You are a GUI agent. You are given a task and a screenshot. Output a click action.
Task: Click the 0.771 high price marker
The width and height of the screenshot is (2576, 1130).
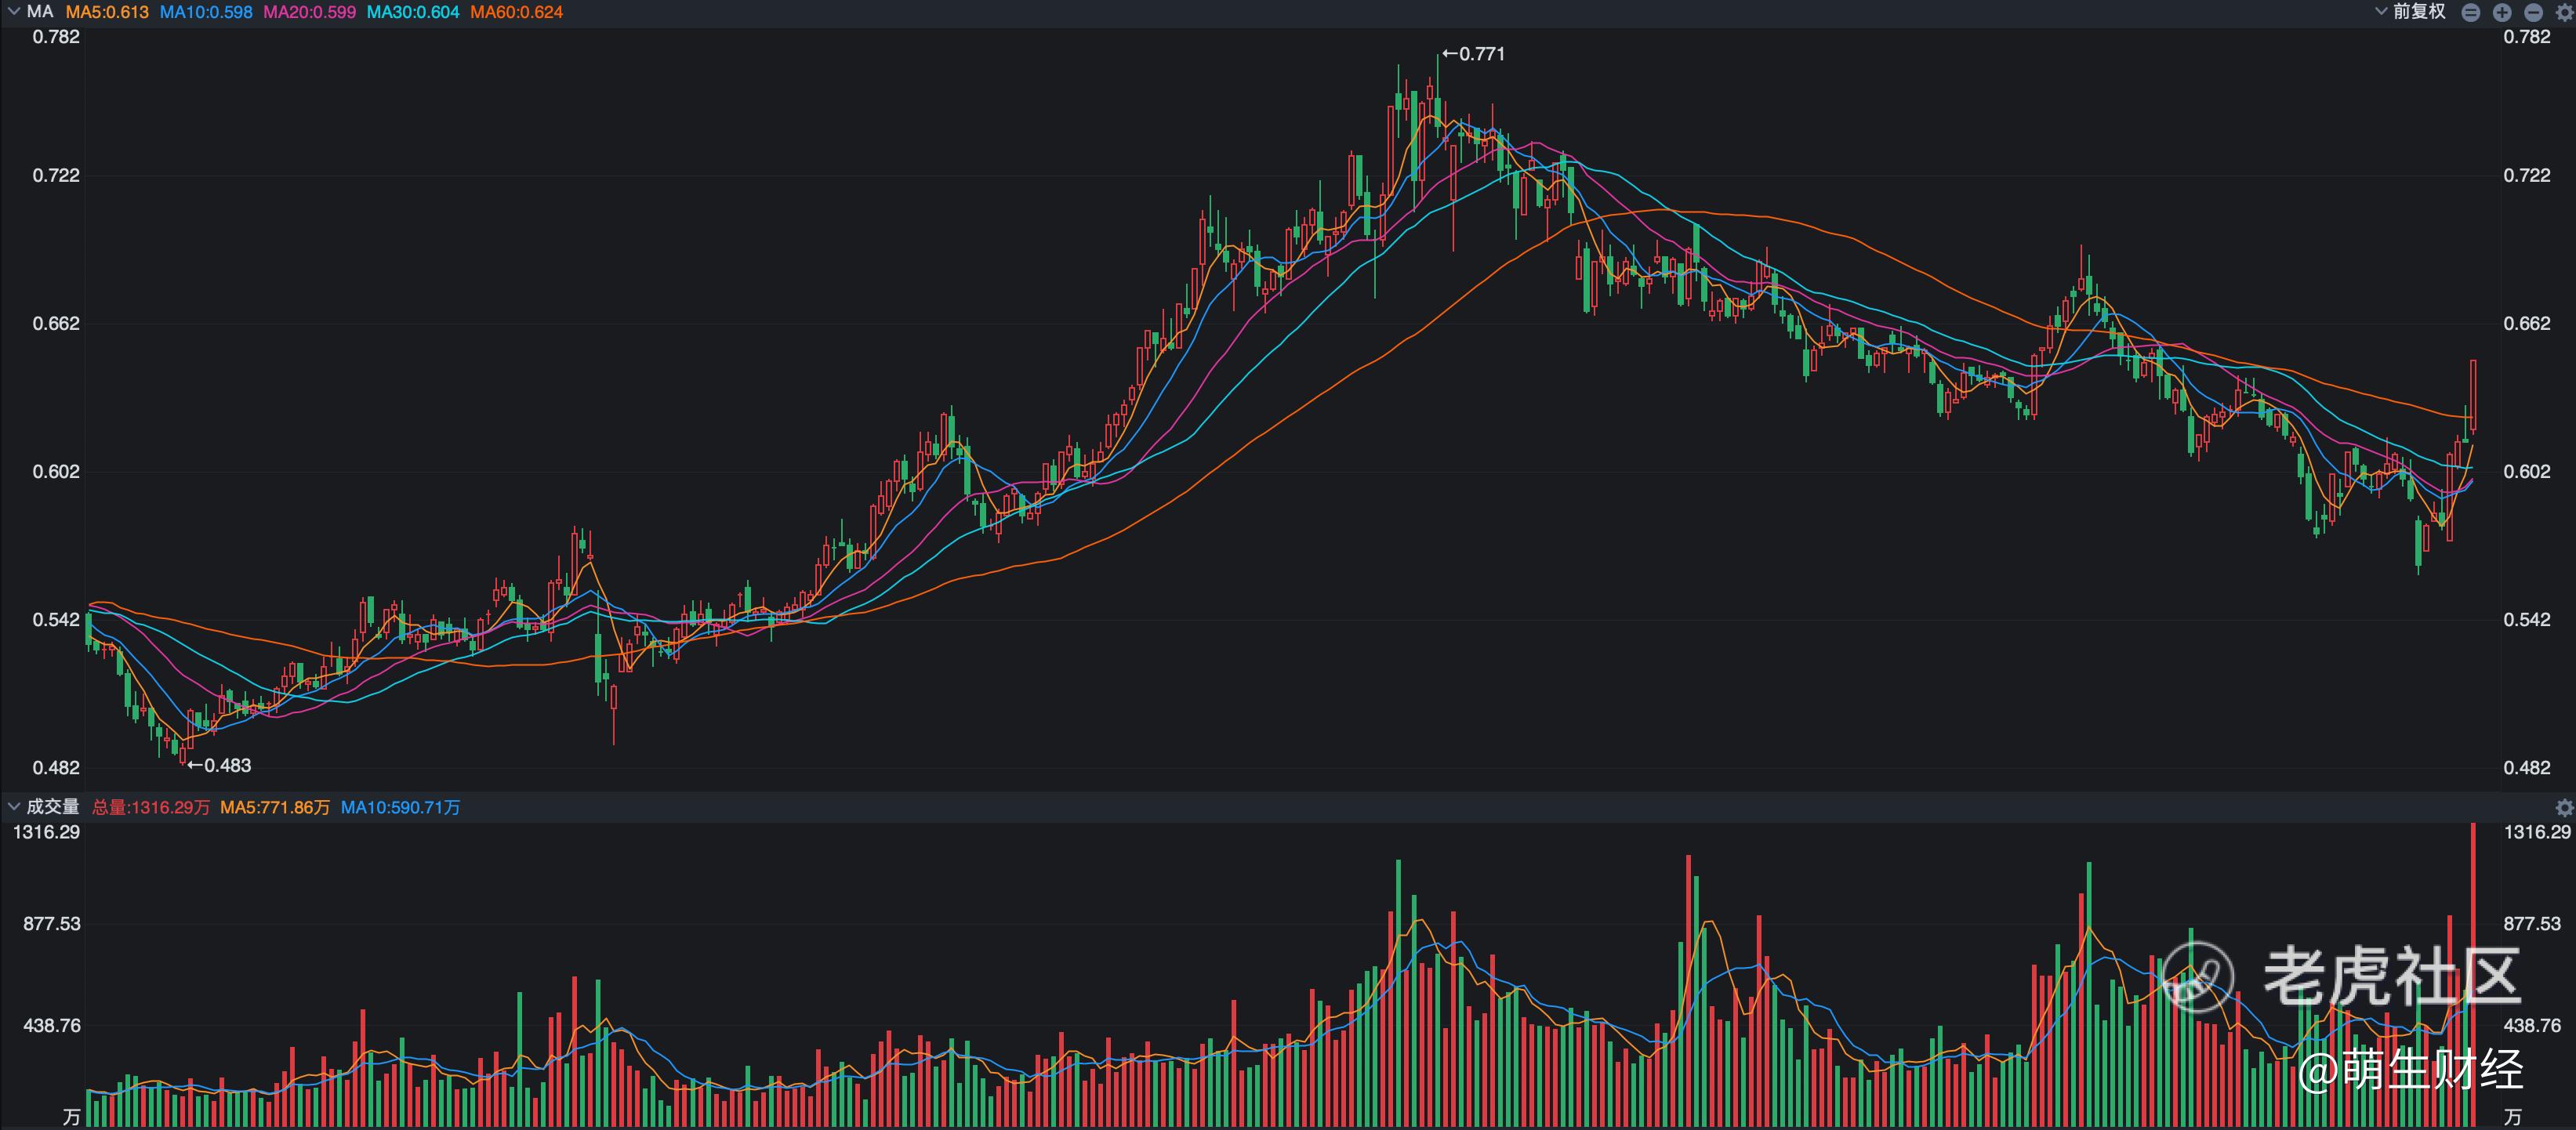pyautogui.click(x=1473, y=54)
